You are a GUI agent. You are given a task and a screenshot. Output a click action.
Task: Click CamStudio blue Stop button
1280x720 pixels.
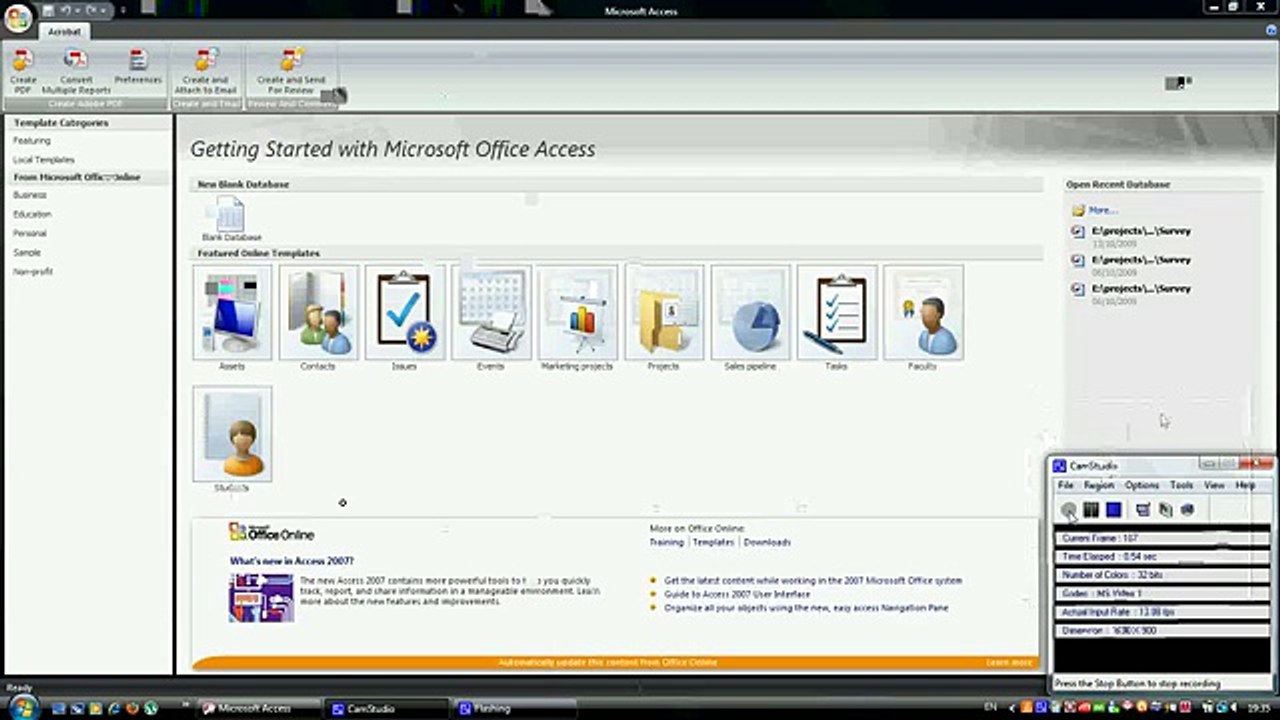1113,510
